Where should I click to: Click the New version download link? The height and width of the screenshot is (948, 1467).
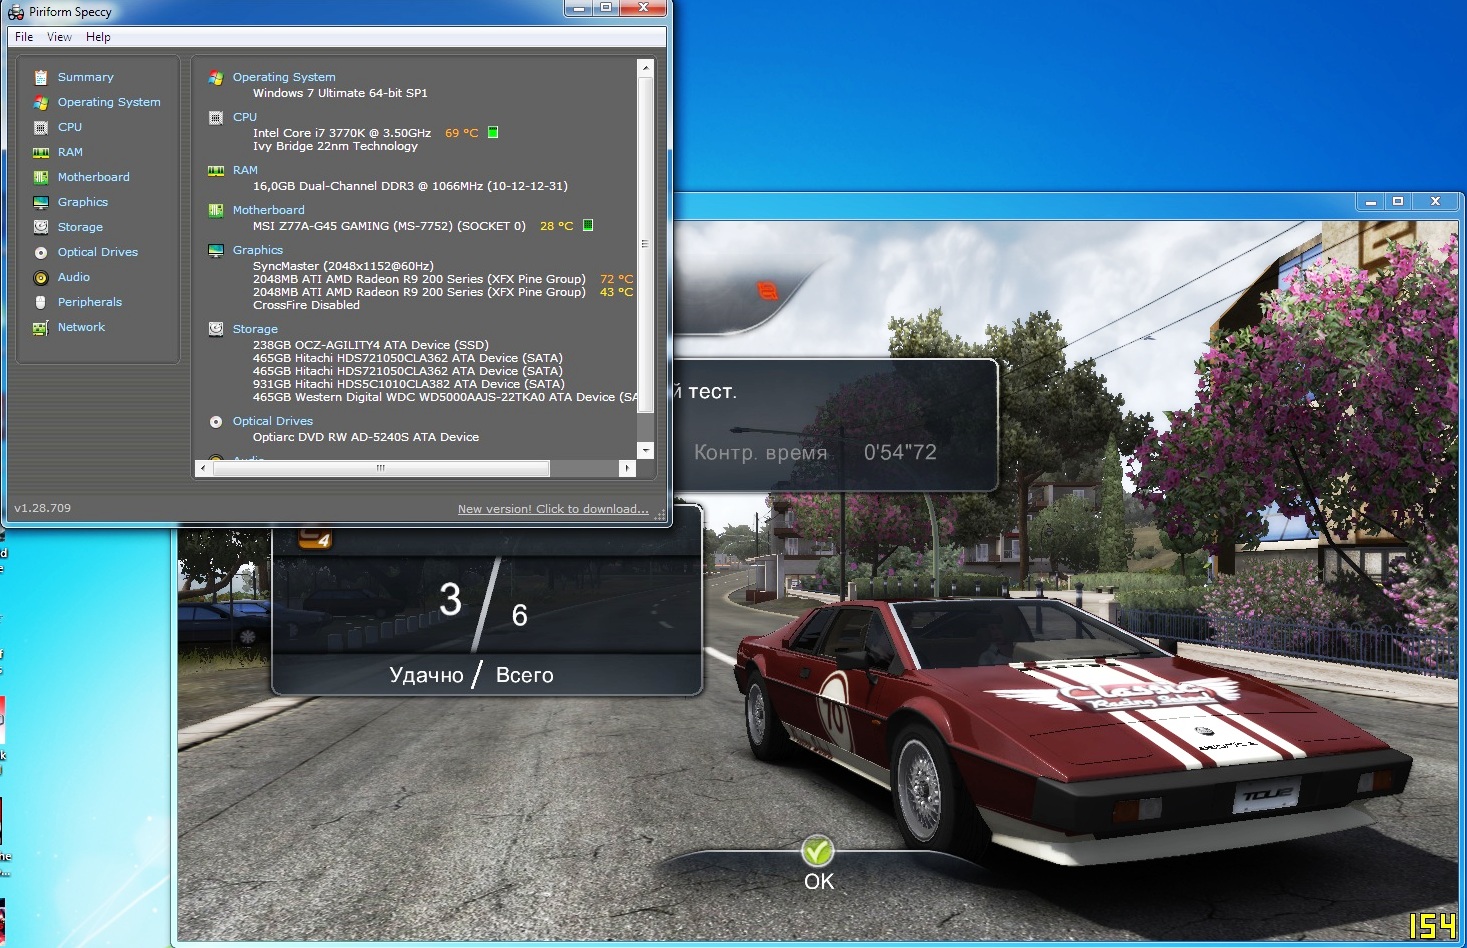pos(553,509)
